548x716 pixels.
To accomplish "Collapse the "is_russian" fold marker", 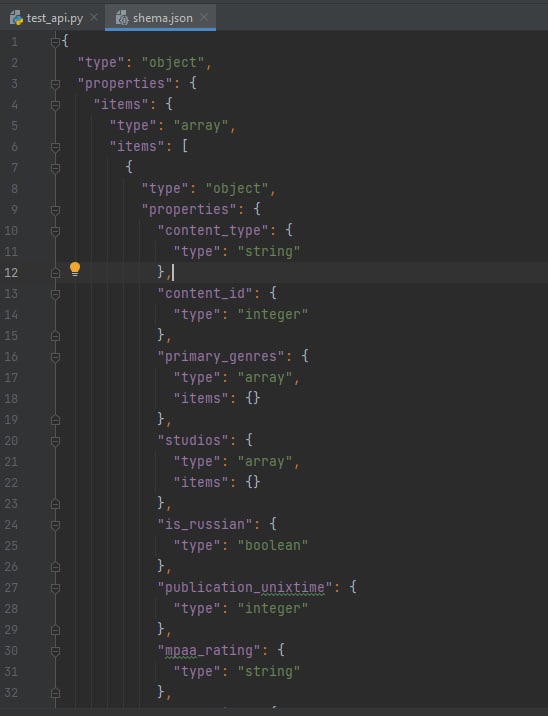I will click(x=55, y=525).
